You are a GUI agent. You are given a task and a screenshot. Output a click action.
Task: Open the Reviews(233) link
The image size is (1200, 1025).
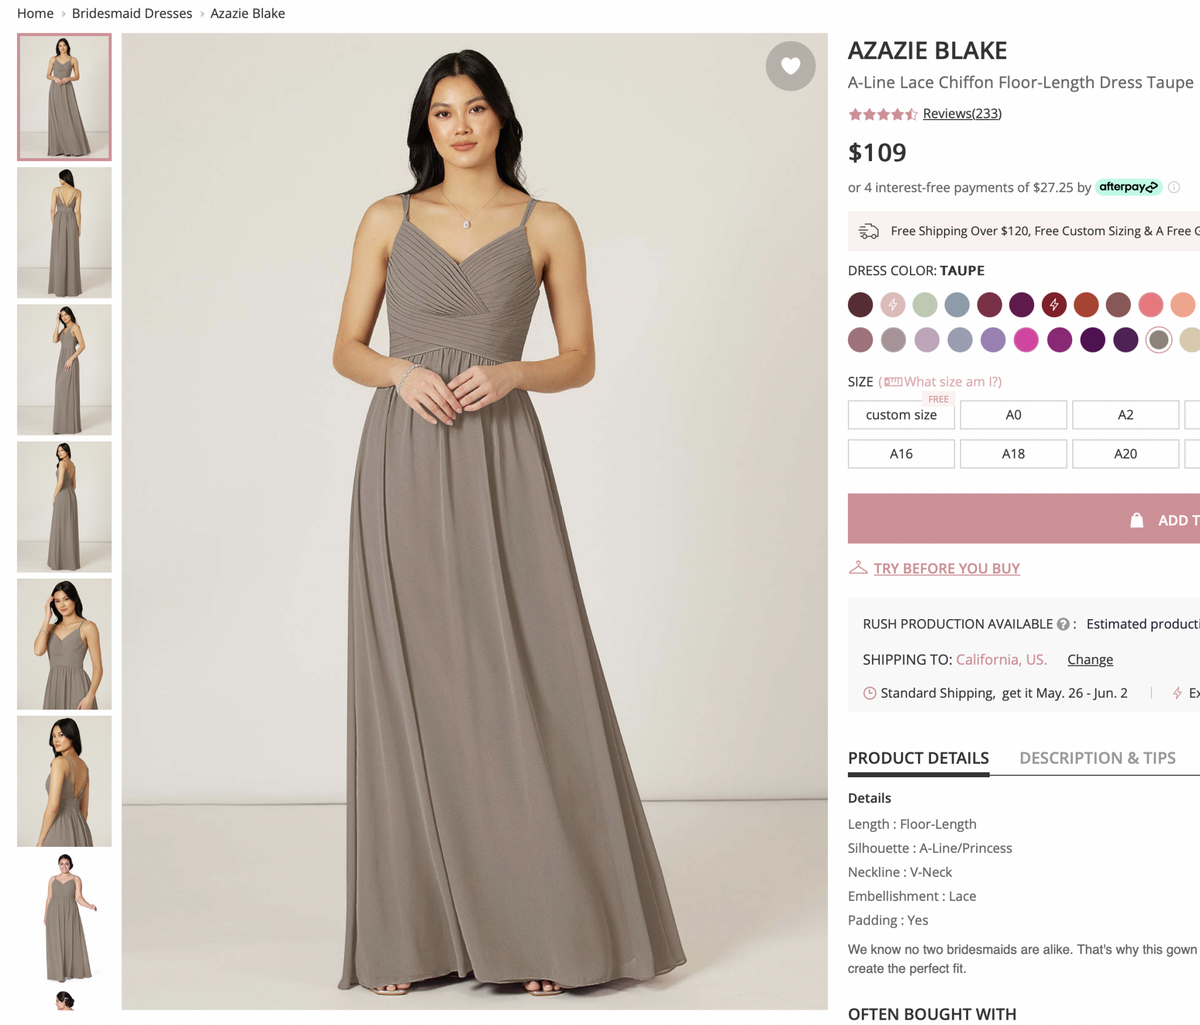pyautogui.click(x=961, y=113)
